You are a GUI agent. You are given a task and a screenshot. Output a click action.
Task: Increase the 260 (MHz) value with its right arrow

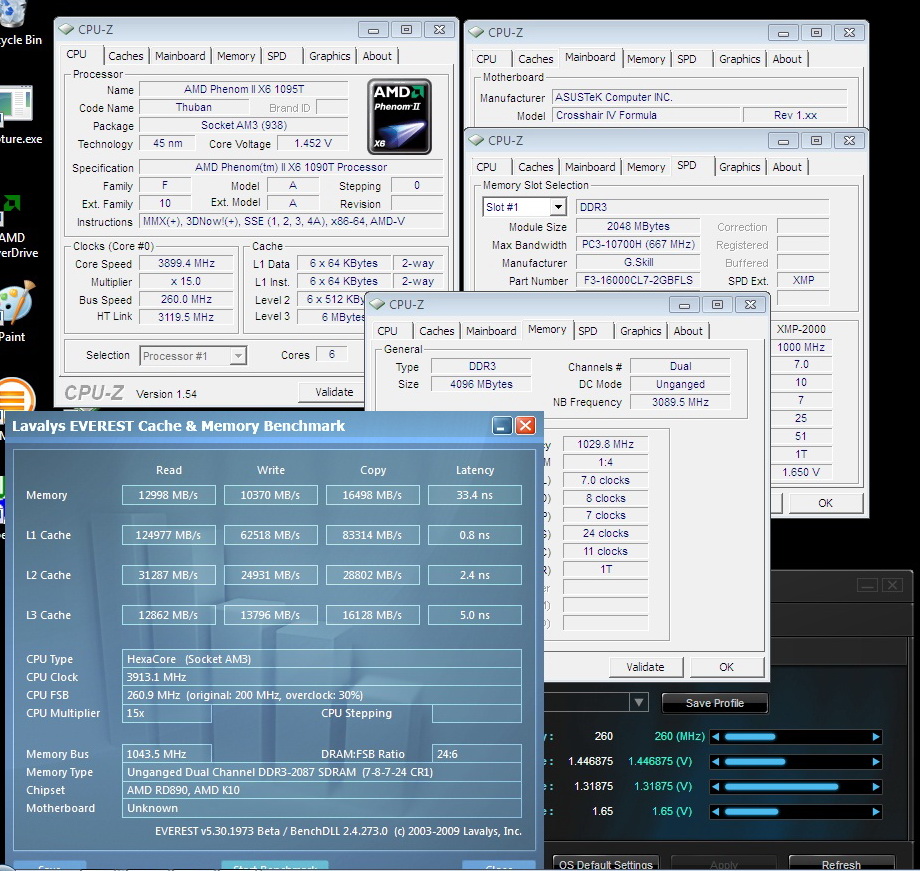[876, 737]
